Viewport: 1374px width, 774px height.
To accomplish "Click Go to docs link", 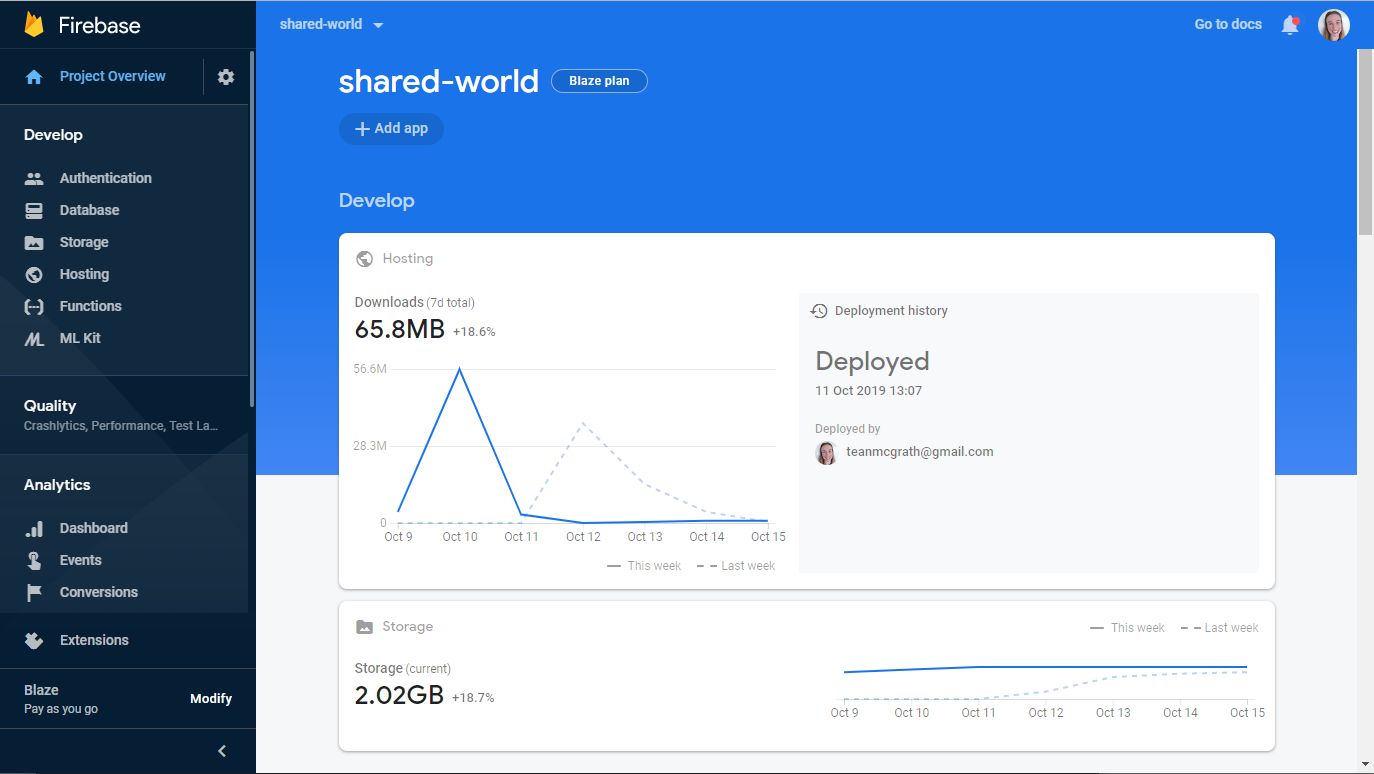I will (x=1228, y=24).
